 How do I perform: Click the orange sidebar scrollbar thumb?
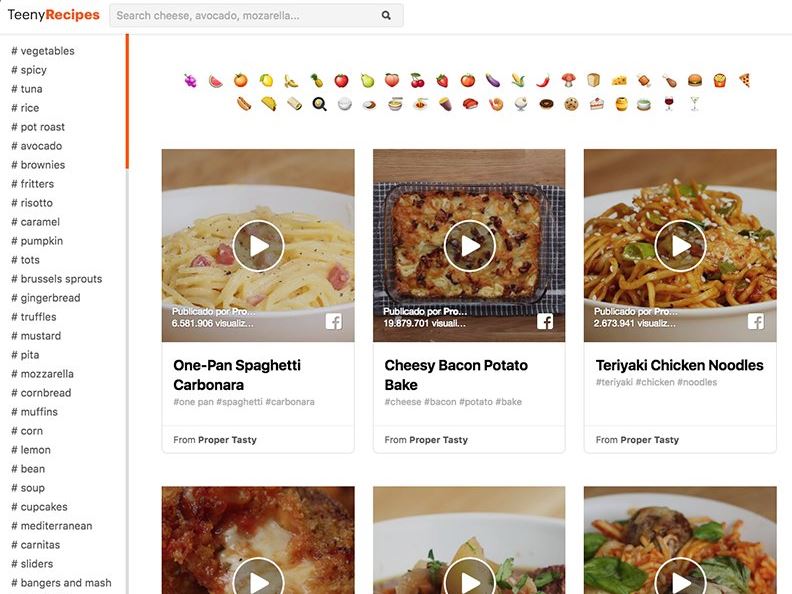[x=127, y=101]
